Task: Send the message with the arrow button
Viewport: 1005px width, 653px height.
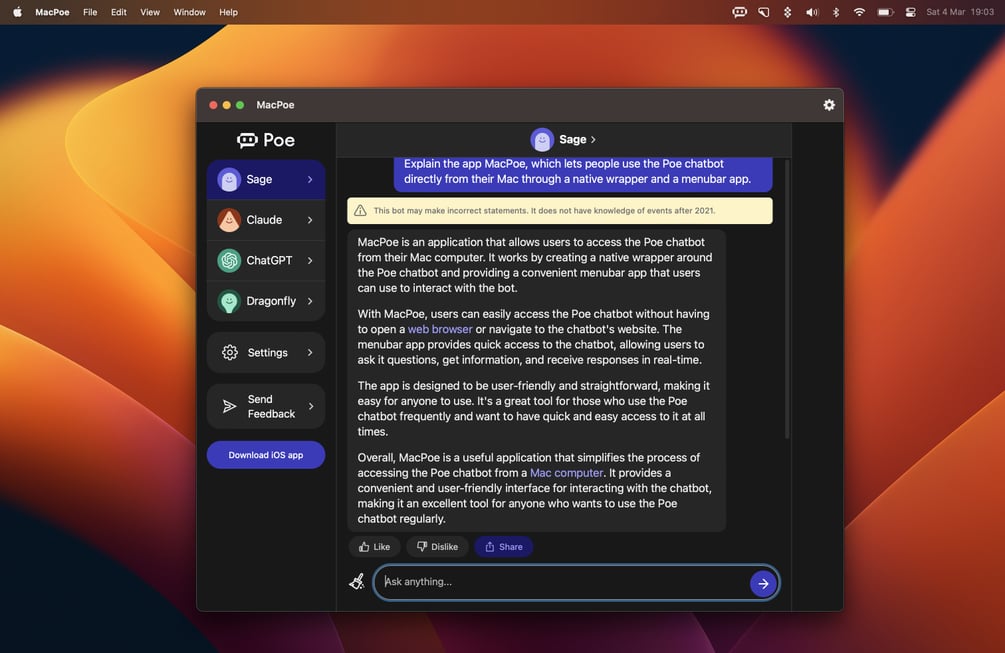Action: [x=763, y=584]
